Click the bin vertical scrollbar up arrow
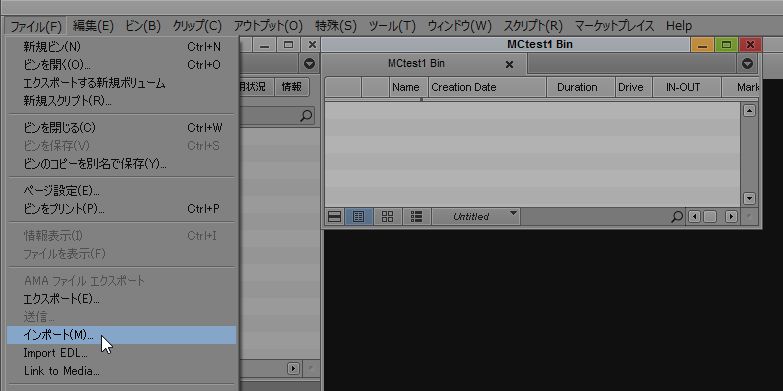The height and width of the screenshot is (391, 783). pyautogui.click(x=749, y=111)
